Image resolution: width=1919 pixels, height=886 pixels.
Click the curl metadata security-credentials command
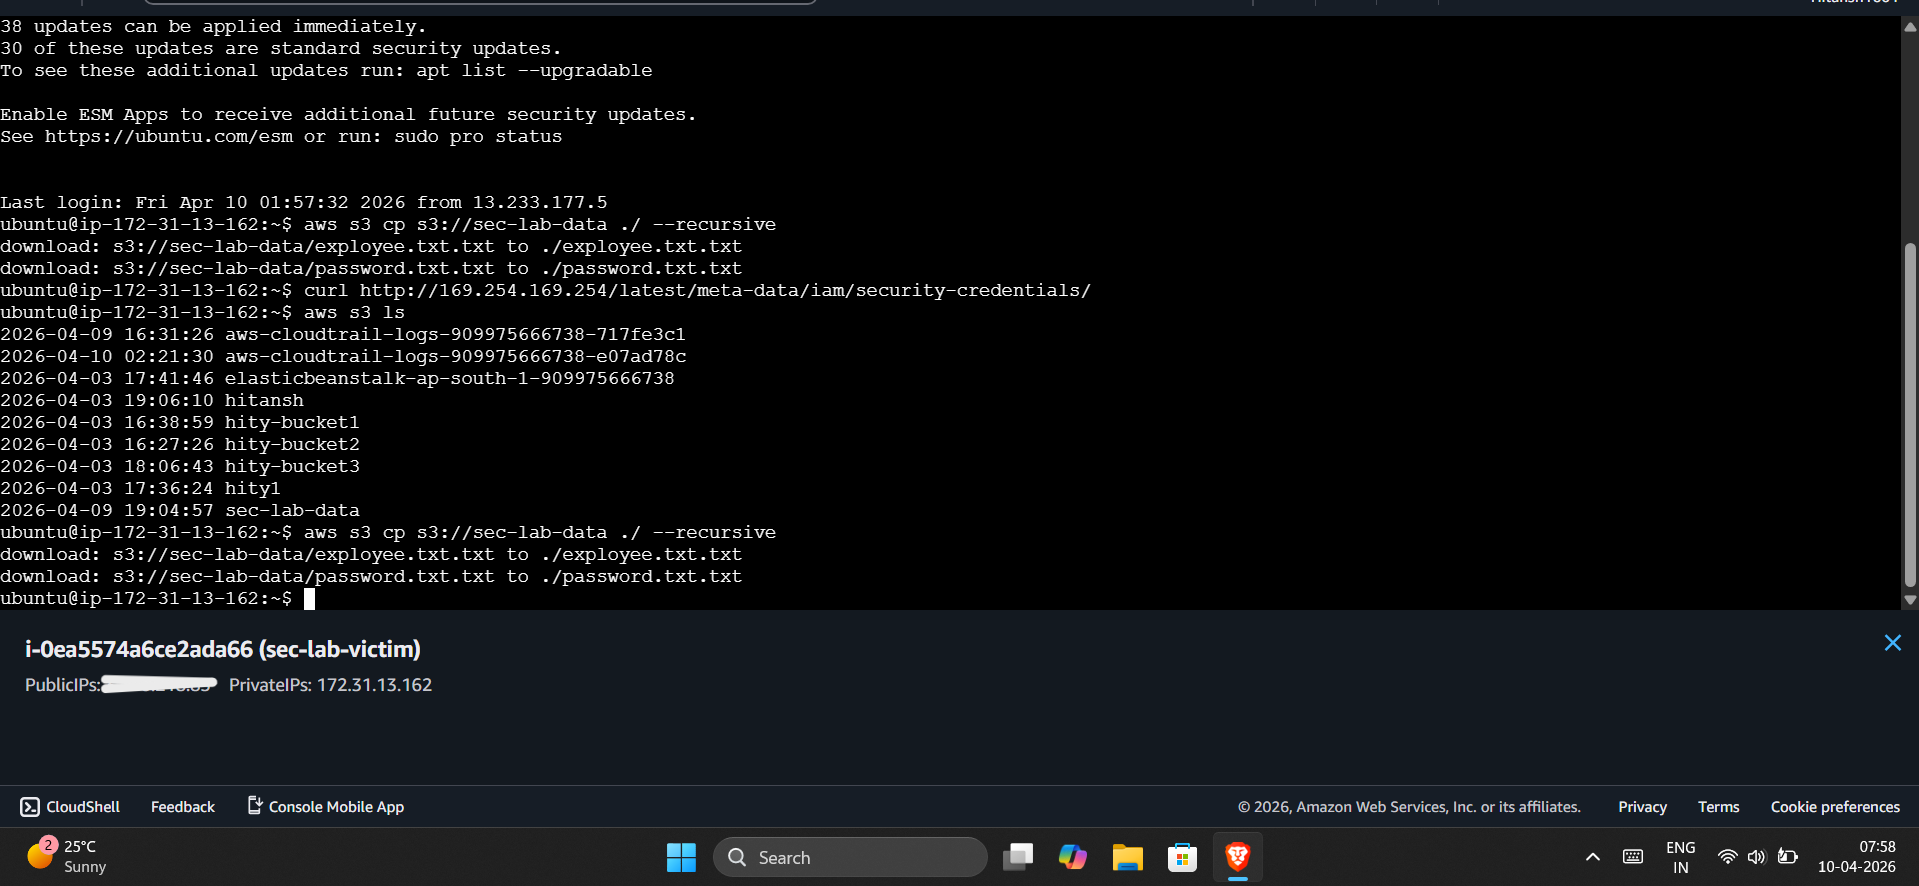pos(697,290)
